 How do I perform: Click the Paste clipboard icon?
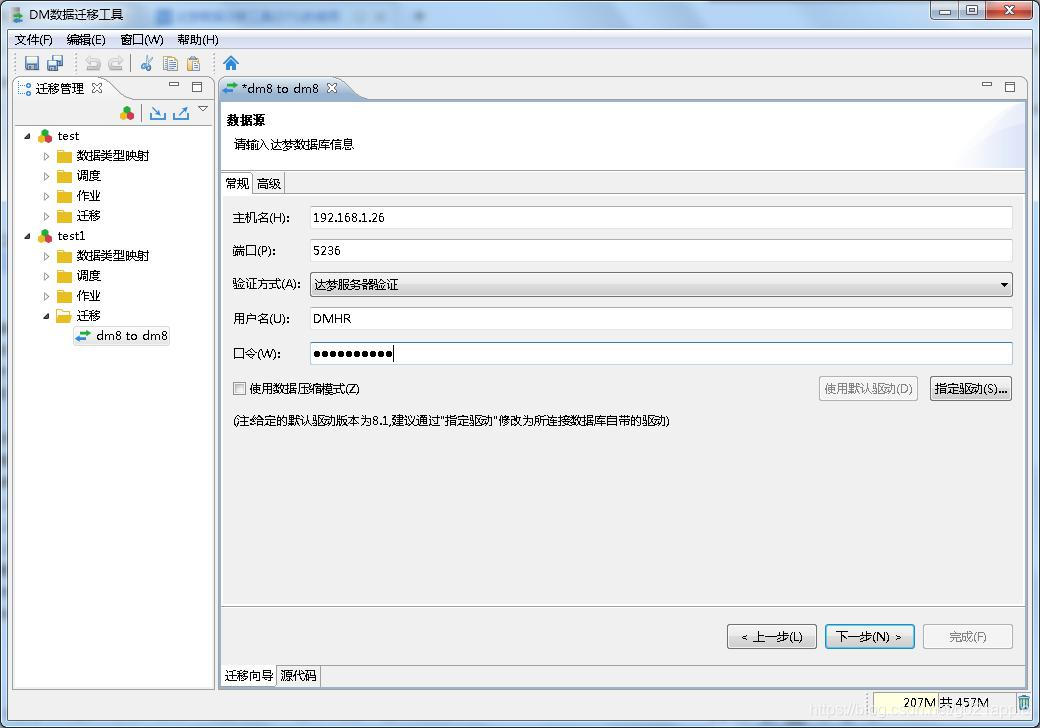point(193,63)
